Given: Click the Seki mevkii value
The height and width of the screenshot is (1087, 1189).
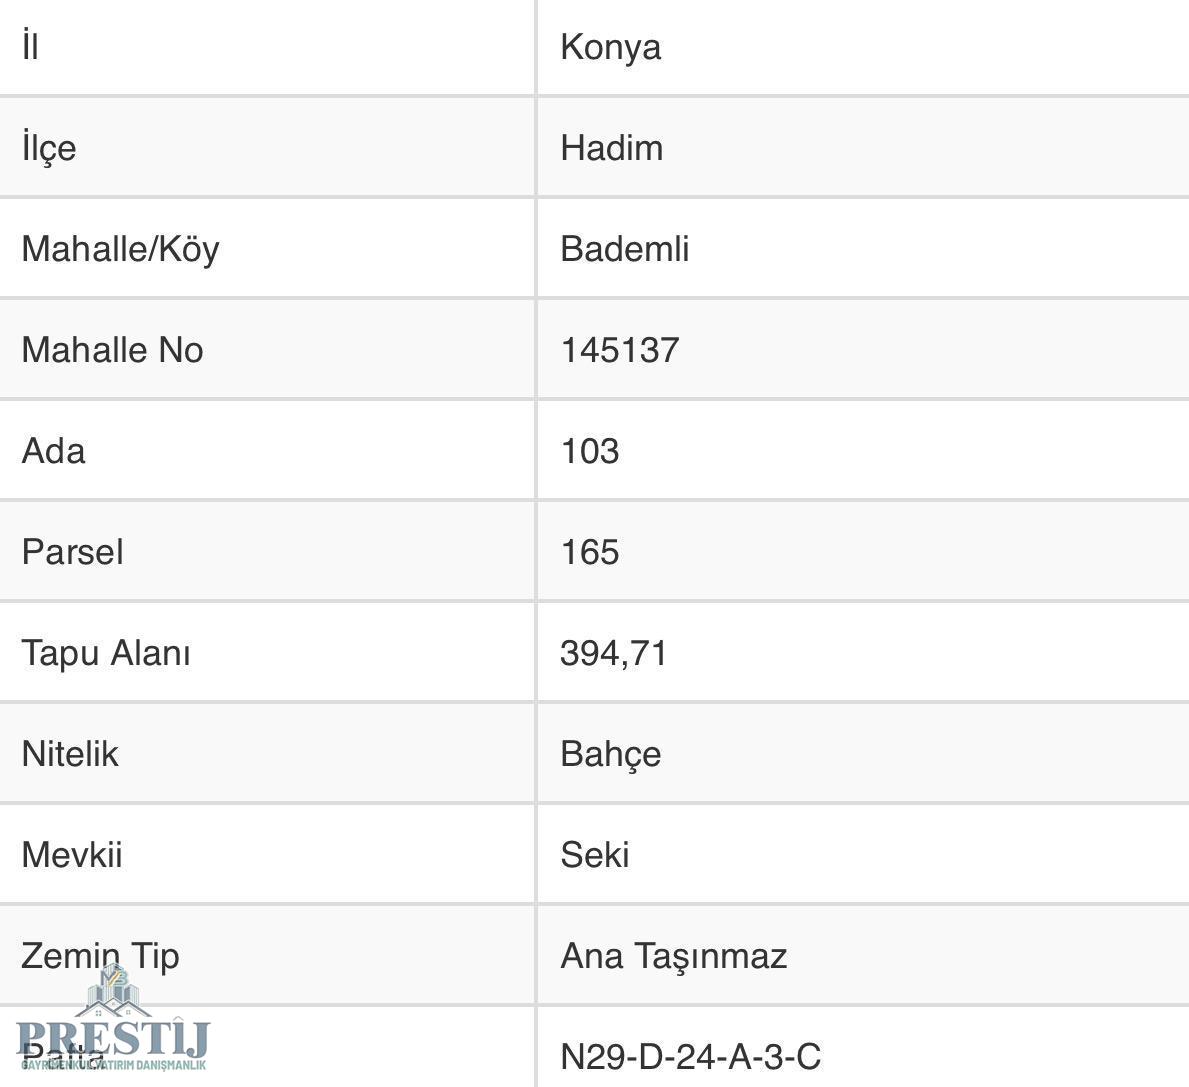Looking at the screenshot, I should click(x=594, y=855).
